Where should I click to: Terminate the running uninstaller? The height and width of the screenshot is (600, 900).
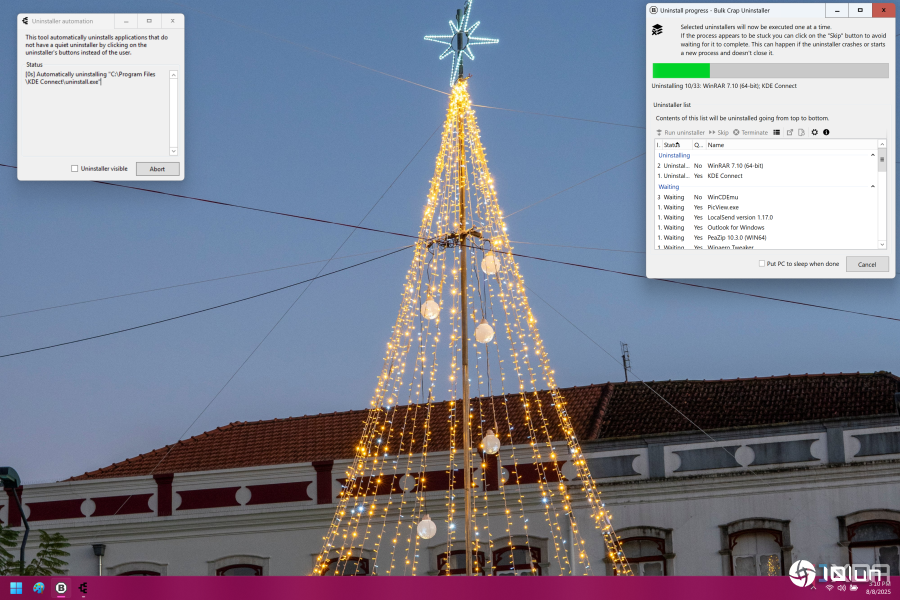[x=750, y=132]
